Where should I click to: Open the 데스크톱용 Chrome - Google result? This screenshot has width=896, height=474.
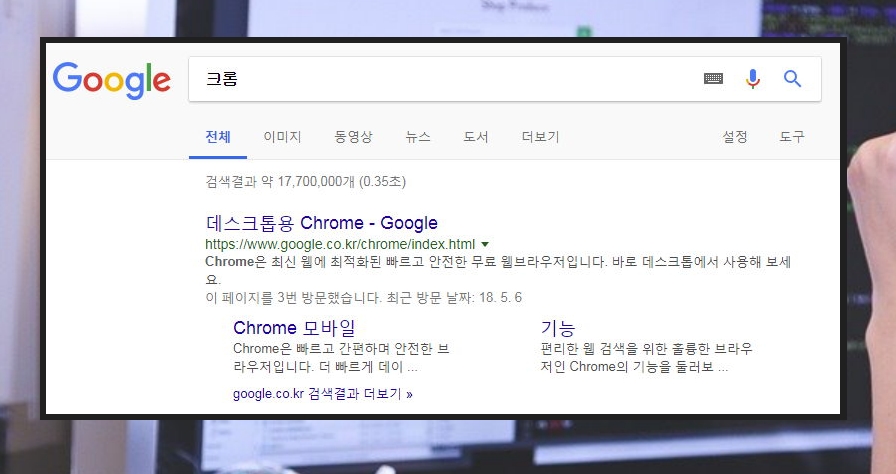click(322, 223)
